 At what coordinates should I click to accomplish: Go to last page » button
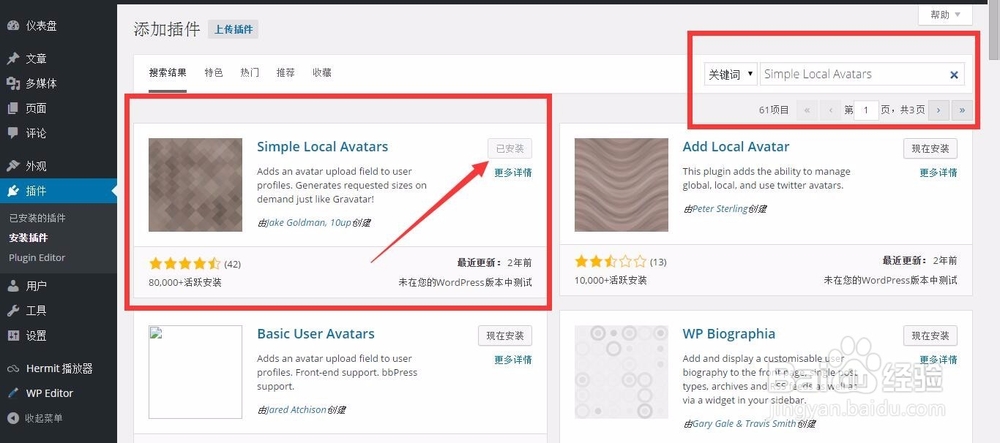962,110
